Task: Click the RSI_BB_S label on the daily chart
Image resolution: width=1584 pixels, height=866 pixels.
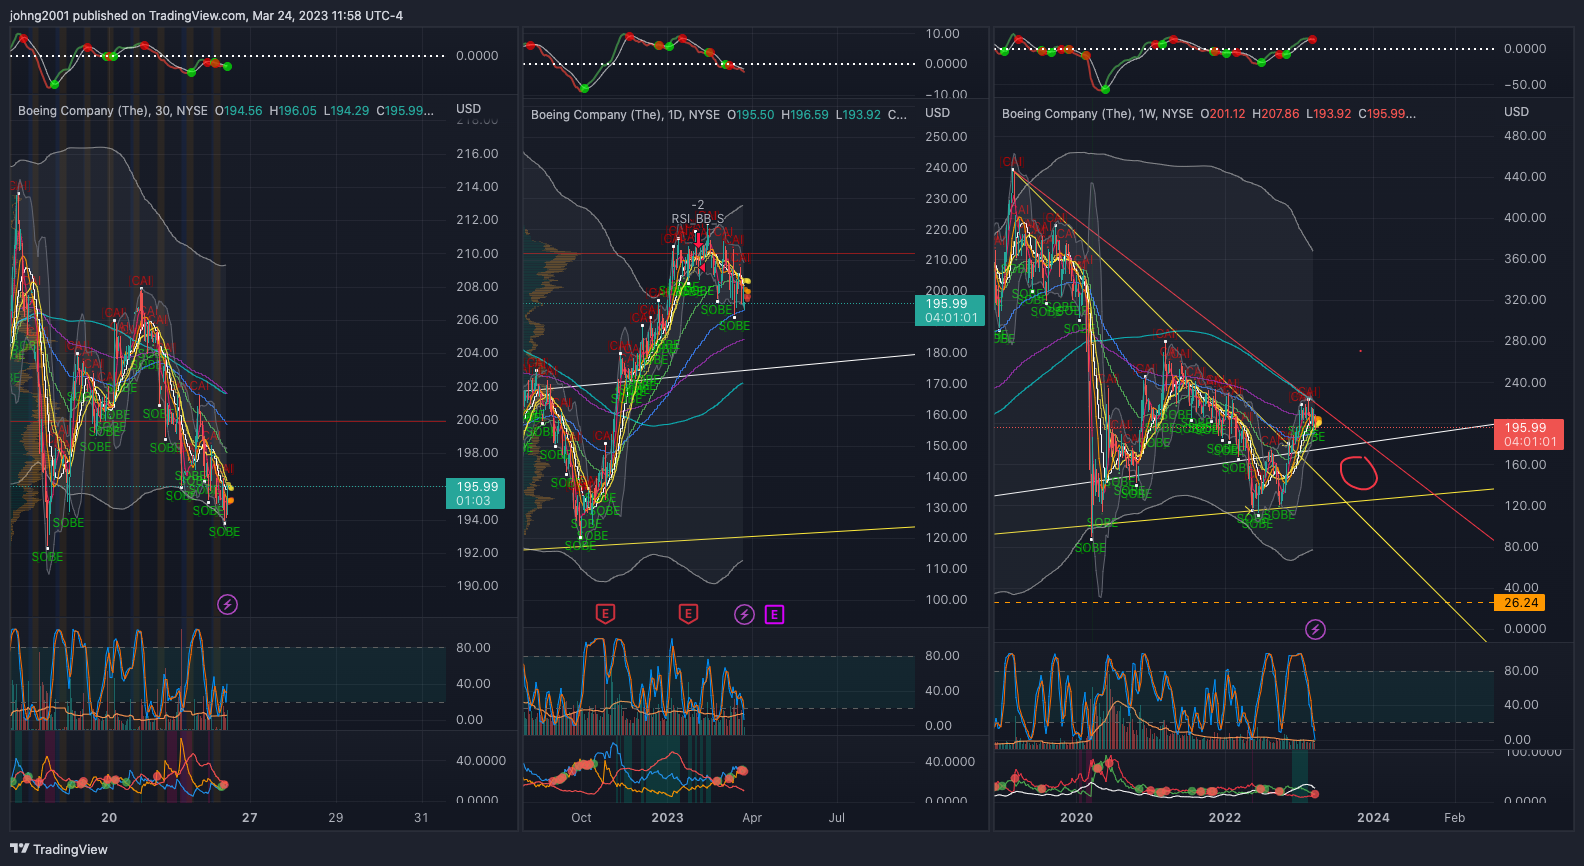Action: click(x=698, y=218)
